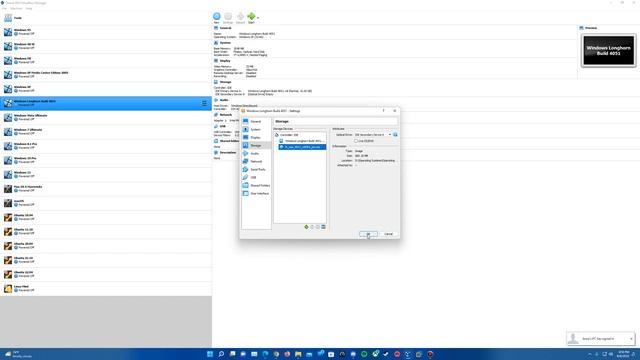Click green add controller icon below storage tree
640x360 pixels.
[306, 227]
